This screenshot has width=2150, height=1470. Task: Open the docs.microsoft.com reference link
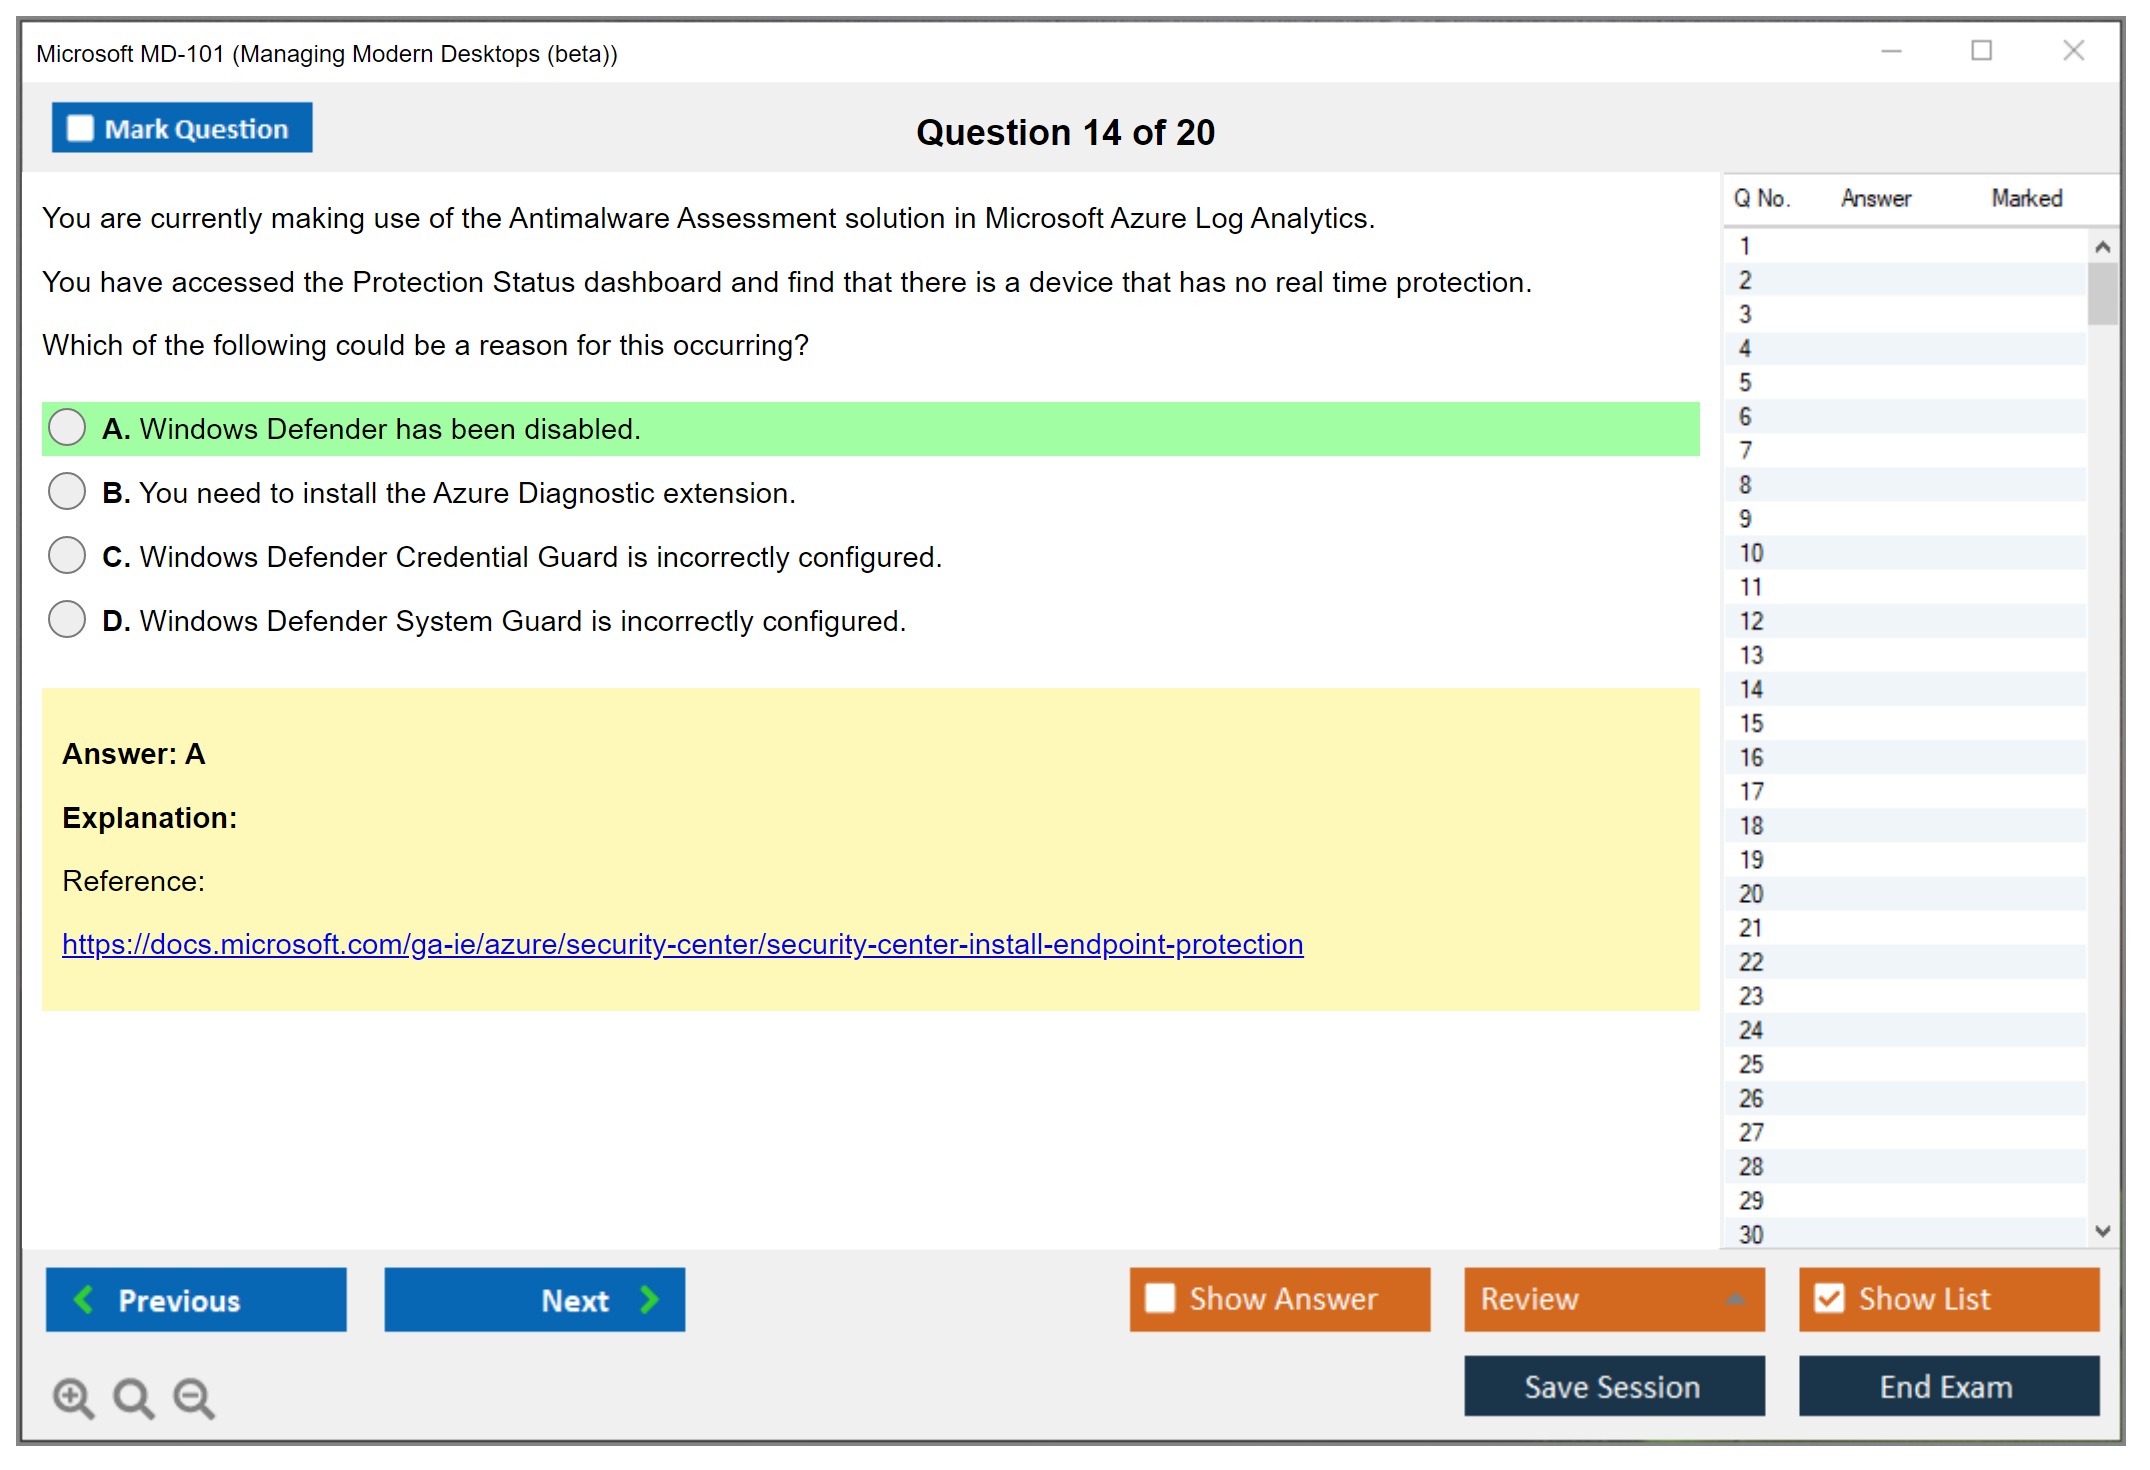pos(682,944)
